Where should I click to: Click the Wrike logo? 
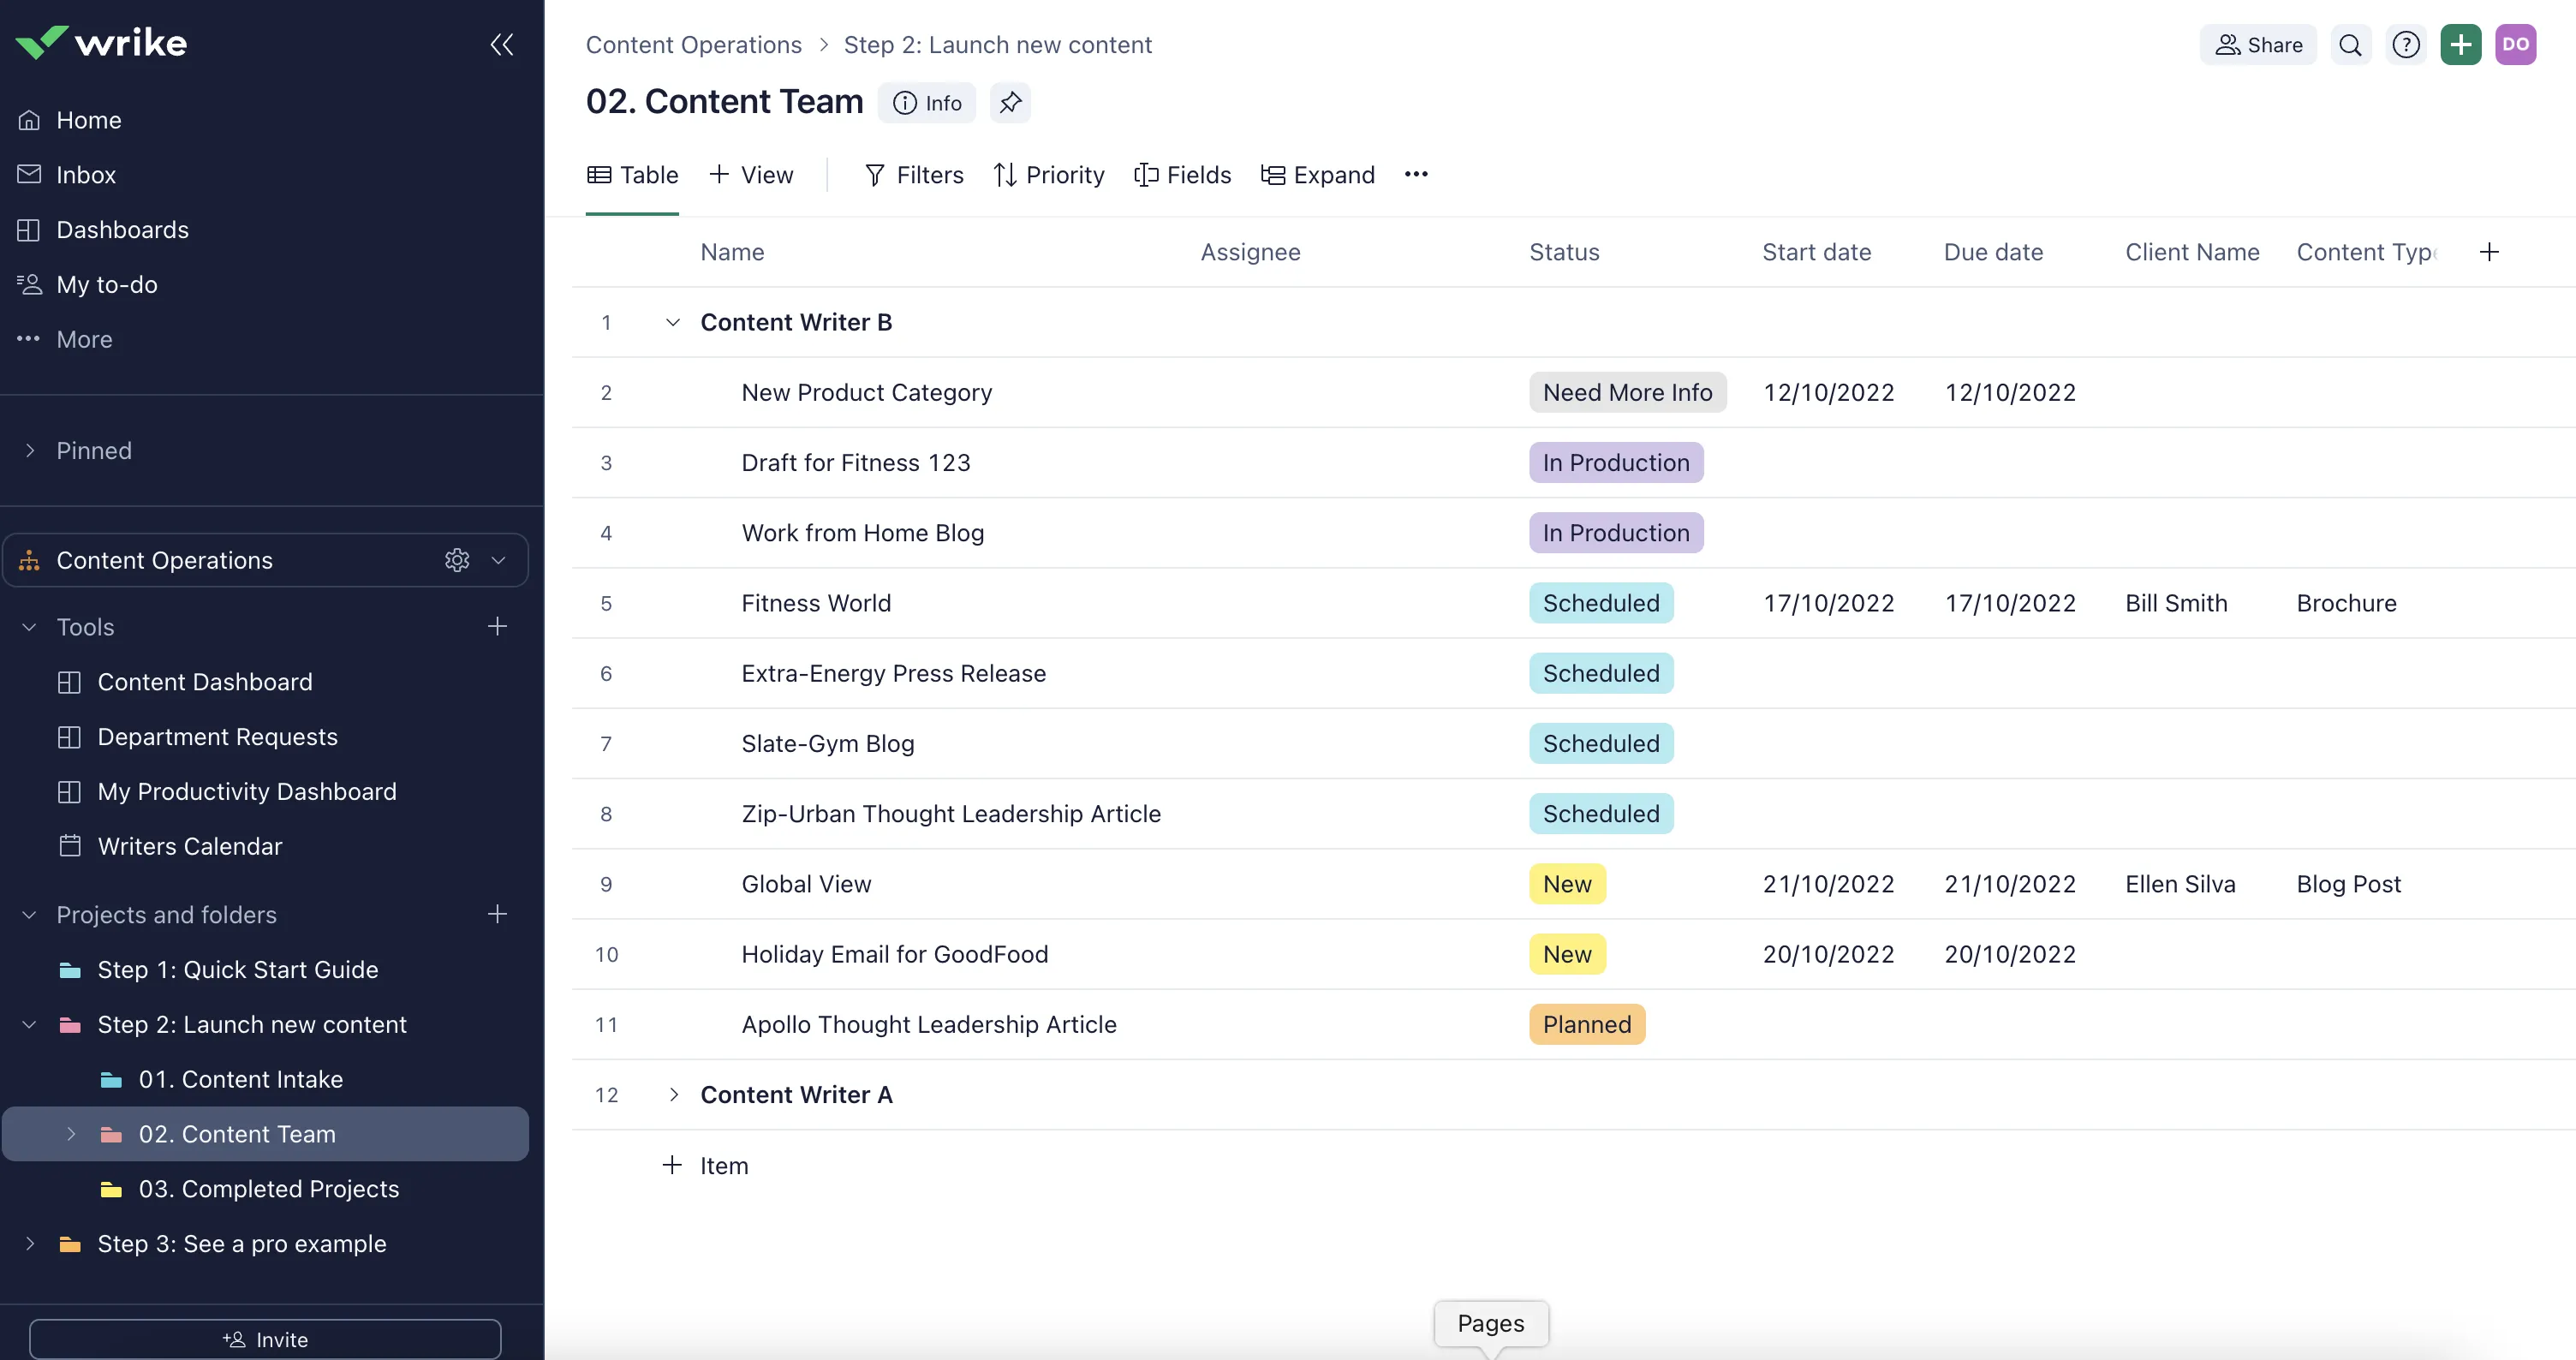(101, 42)
